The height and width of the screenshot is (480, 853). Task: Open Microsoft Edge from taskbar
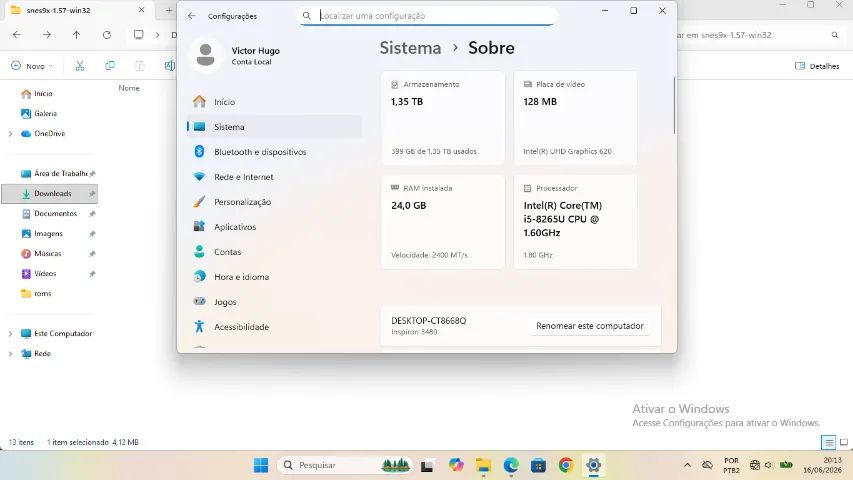point(511,465)
